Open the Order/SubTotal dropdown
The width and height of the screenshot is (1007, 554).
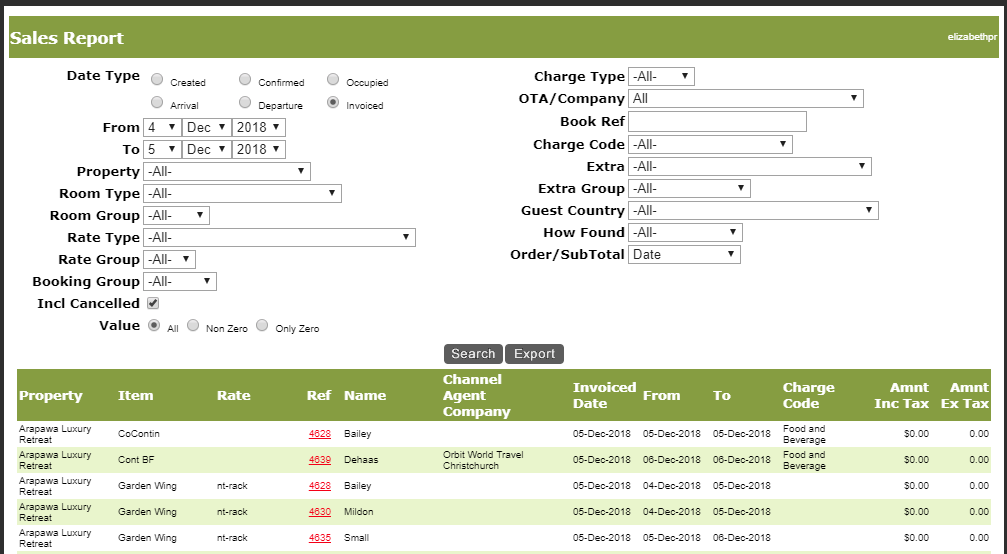point(684,254)
